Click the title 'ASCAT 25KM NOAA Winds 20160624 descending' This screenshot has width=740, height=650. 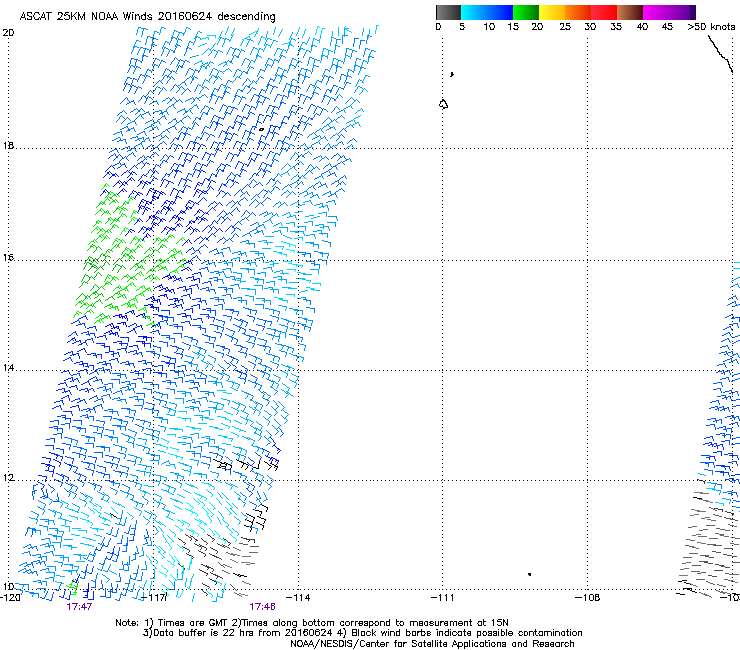point(147,16)
